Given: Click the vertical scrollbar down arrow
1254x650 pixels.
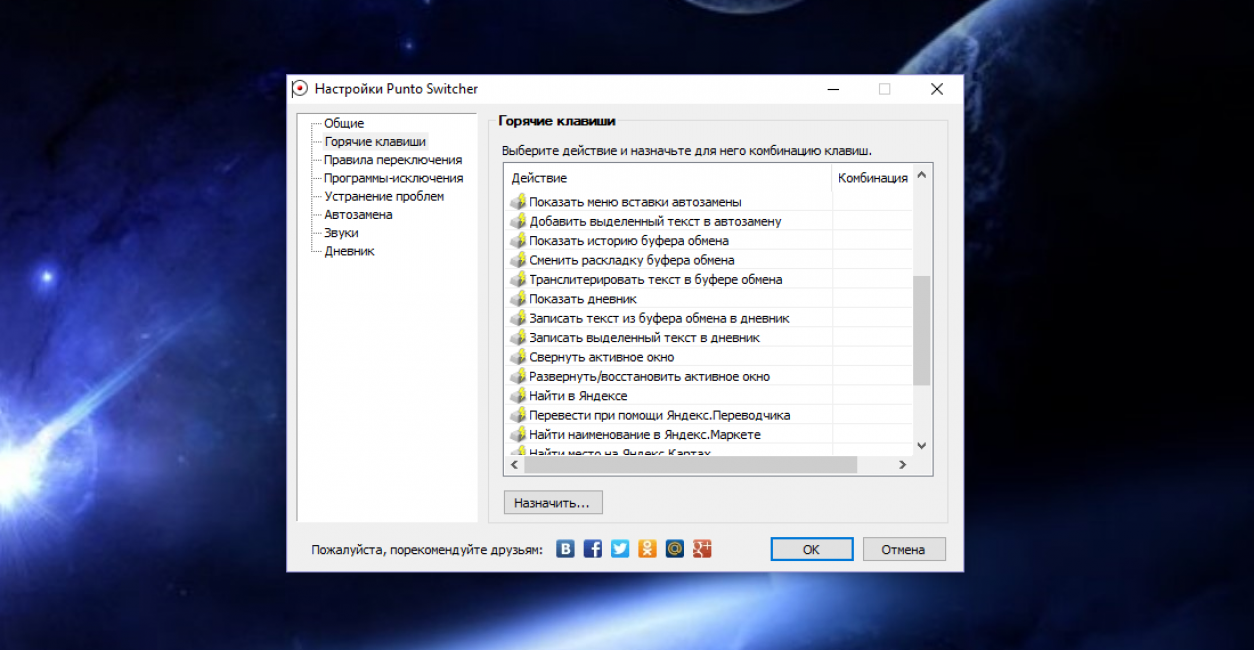Looking at the screenshot, I should pyautogui.click(x=922, y=446).
